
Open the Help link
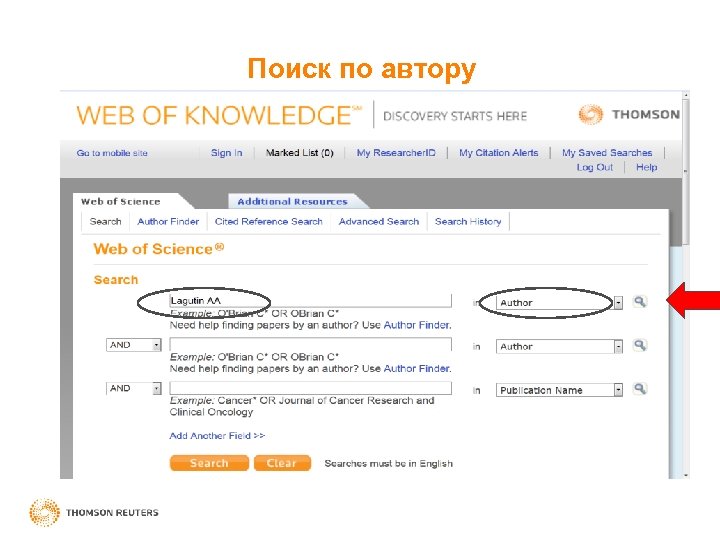click(x=647, y=167)
